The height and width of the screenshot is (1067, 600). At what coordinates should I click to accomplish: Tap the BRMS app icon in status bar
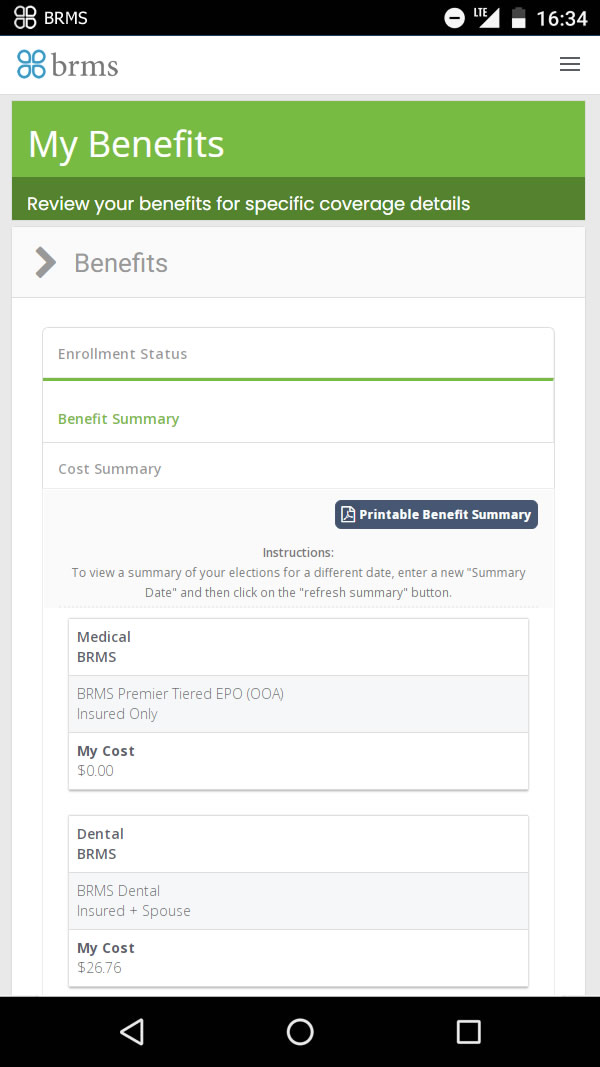coord(25,18)
